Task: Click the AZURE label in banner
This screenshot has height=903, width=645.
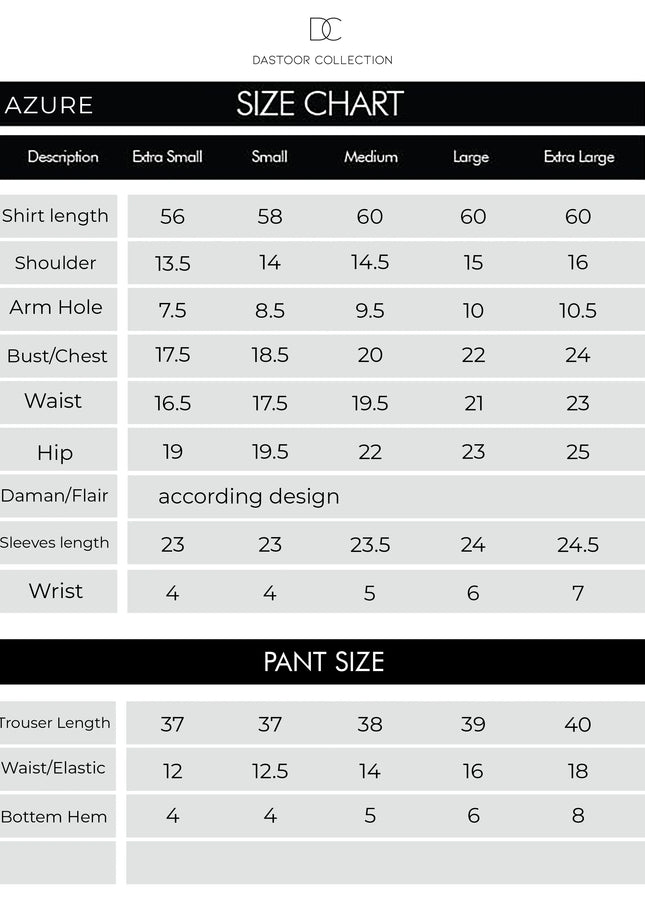Action: [49, 106]
